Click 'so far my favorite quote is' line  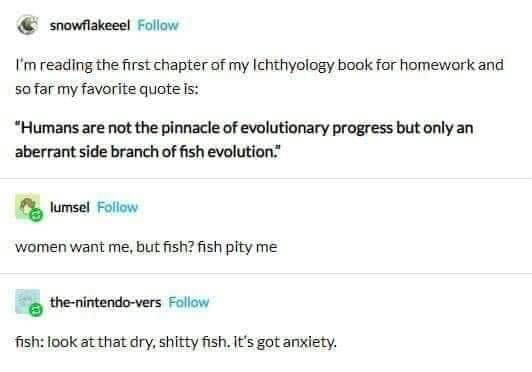pos(107,89)
